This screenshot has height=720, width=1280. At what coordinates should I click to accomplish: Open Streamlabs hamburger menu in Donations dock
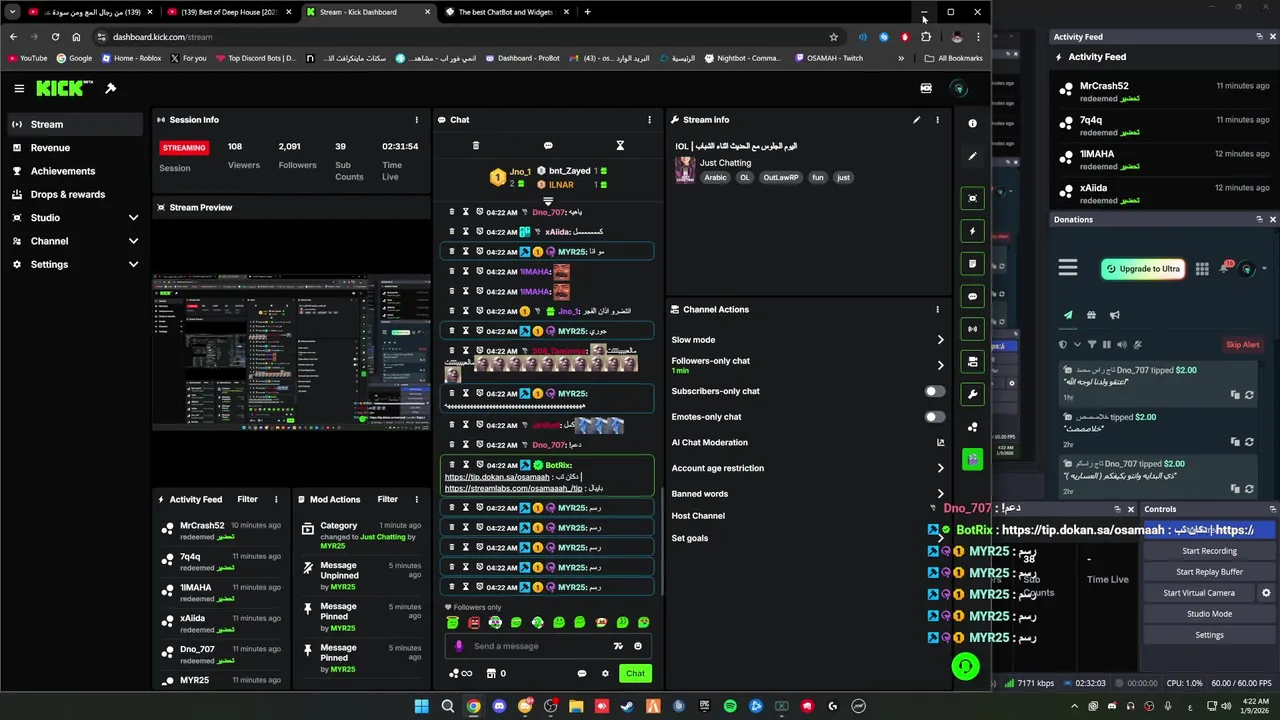(1068, 268)
